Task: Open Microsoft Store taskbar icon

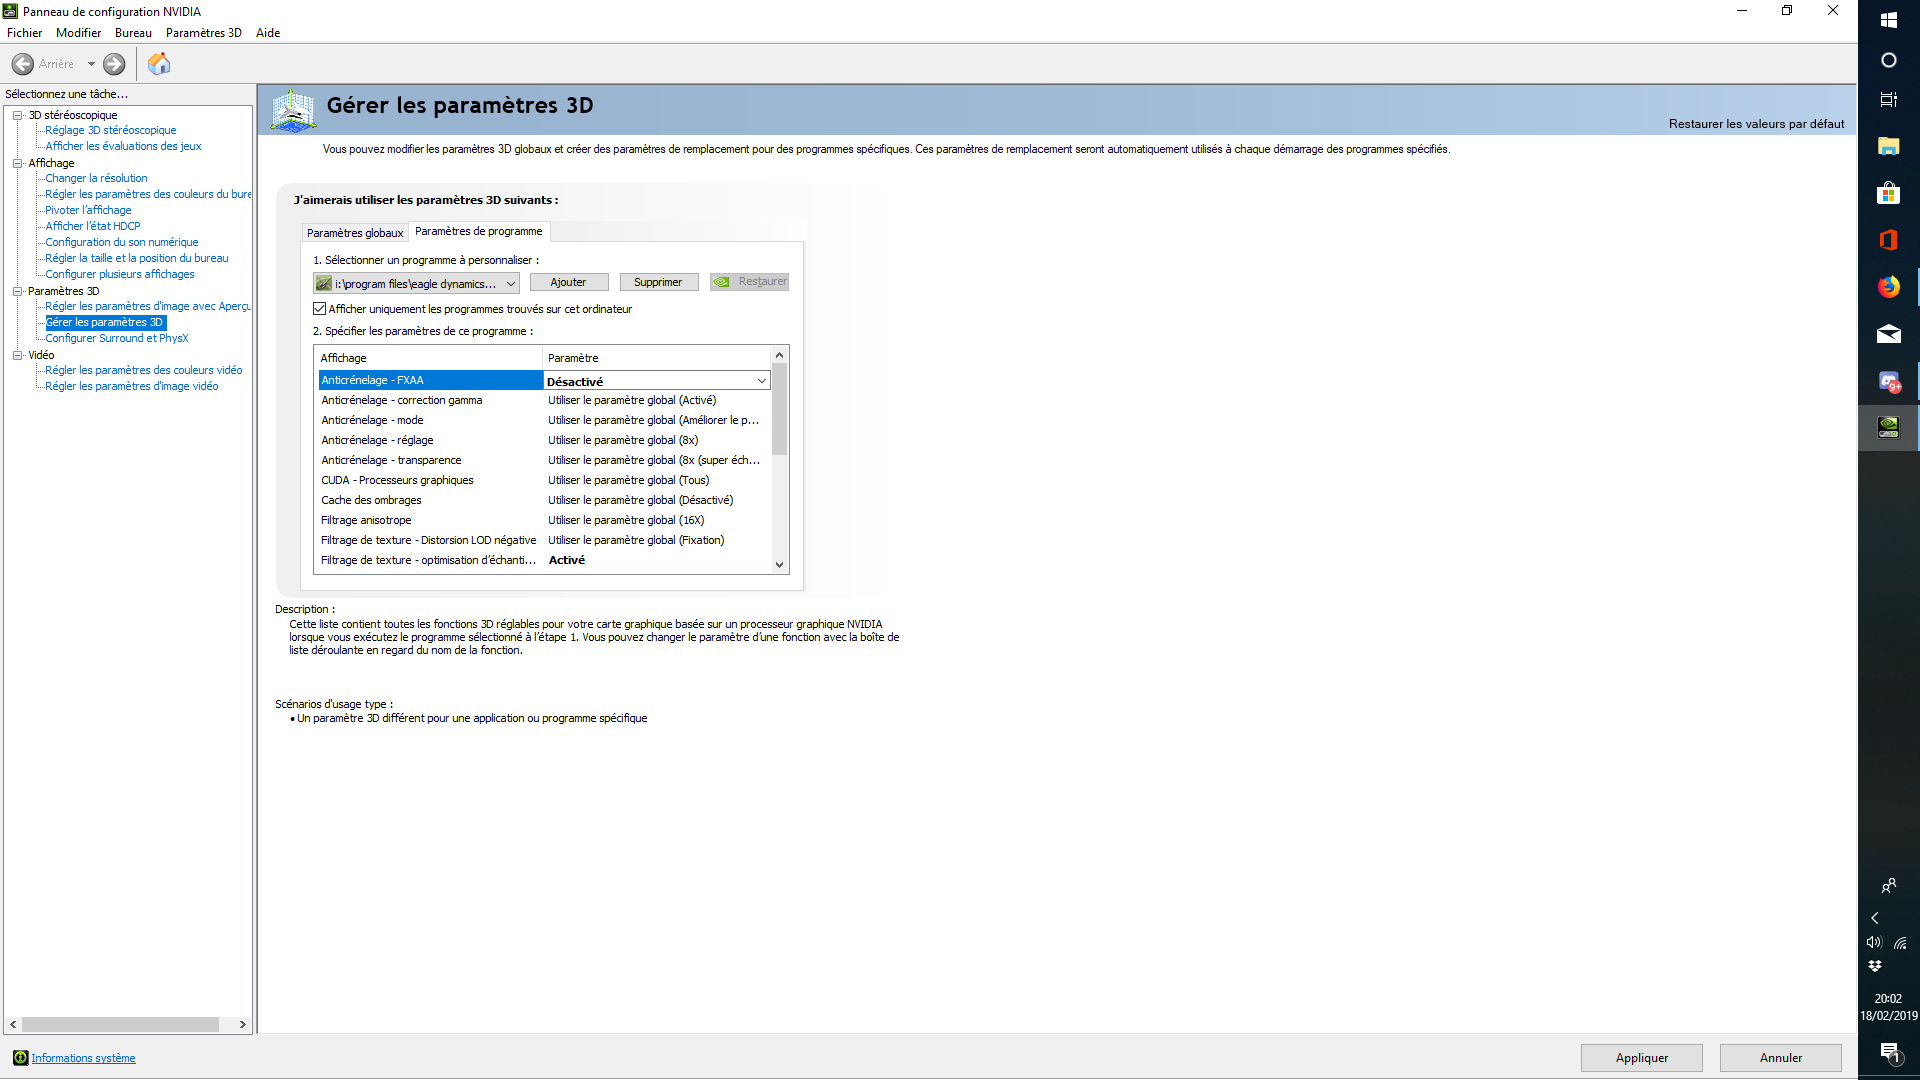Action: 1888,193
